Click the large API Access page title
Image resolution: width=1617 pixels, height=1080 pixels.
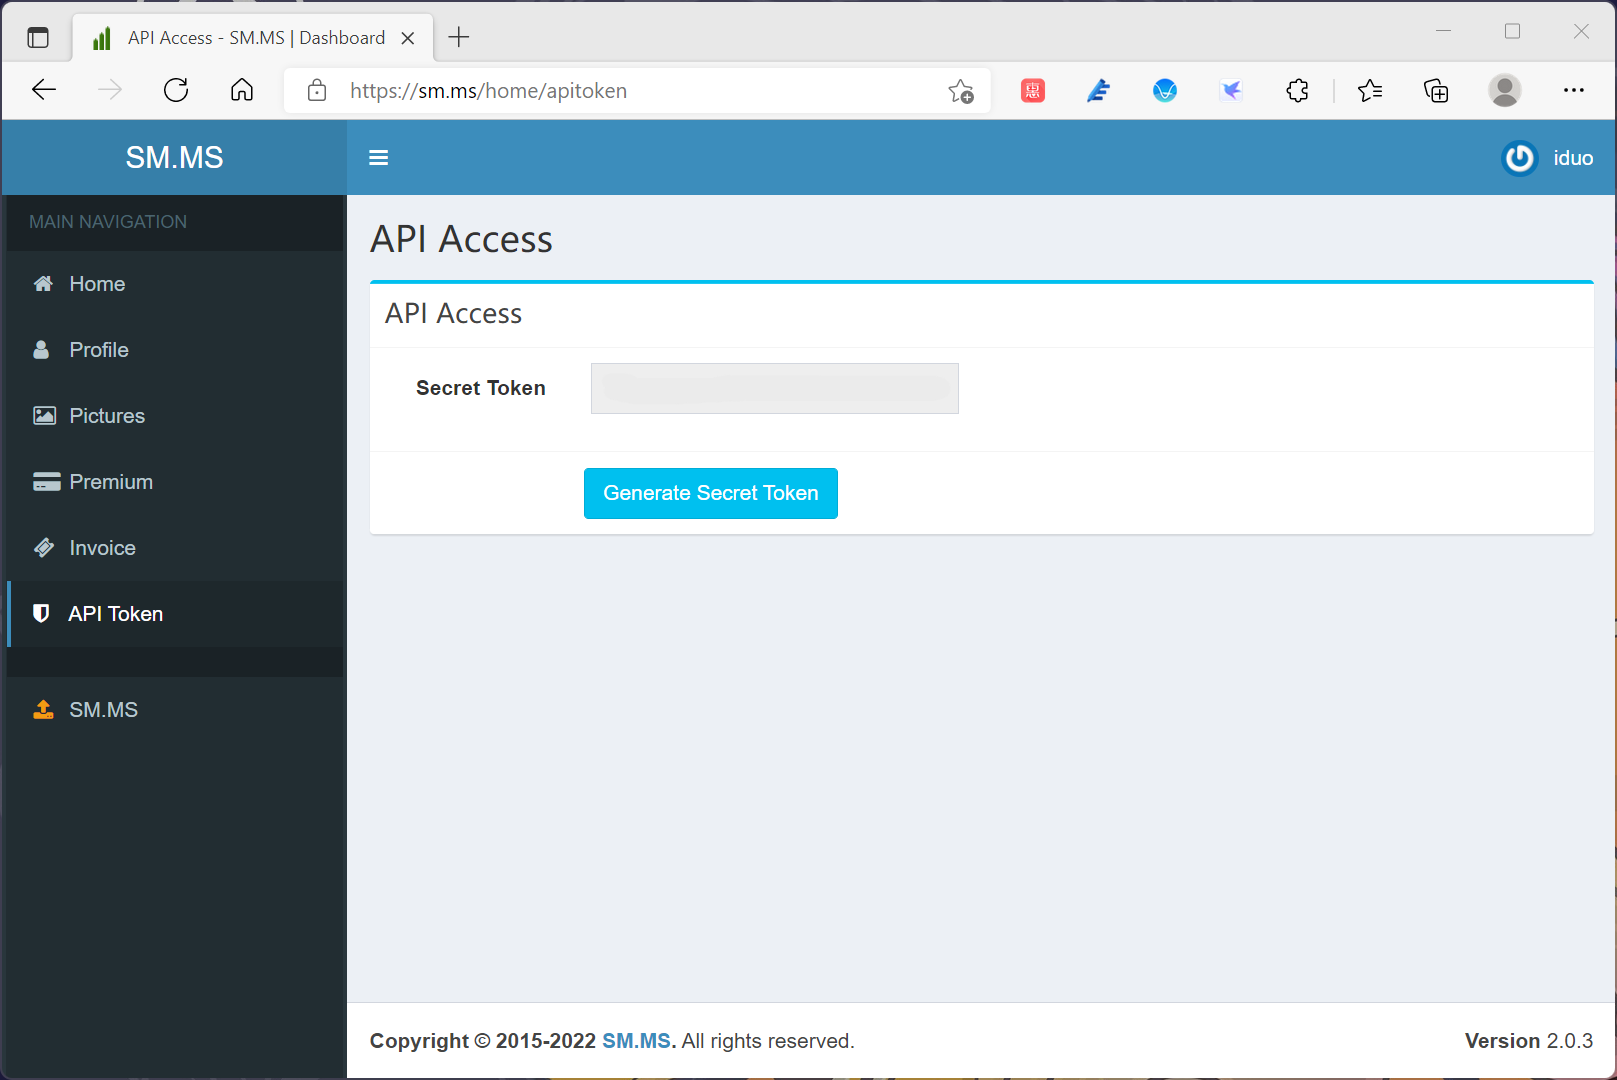pyautogui.click(x=461, y=240)
